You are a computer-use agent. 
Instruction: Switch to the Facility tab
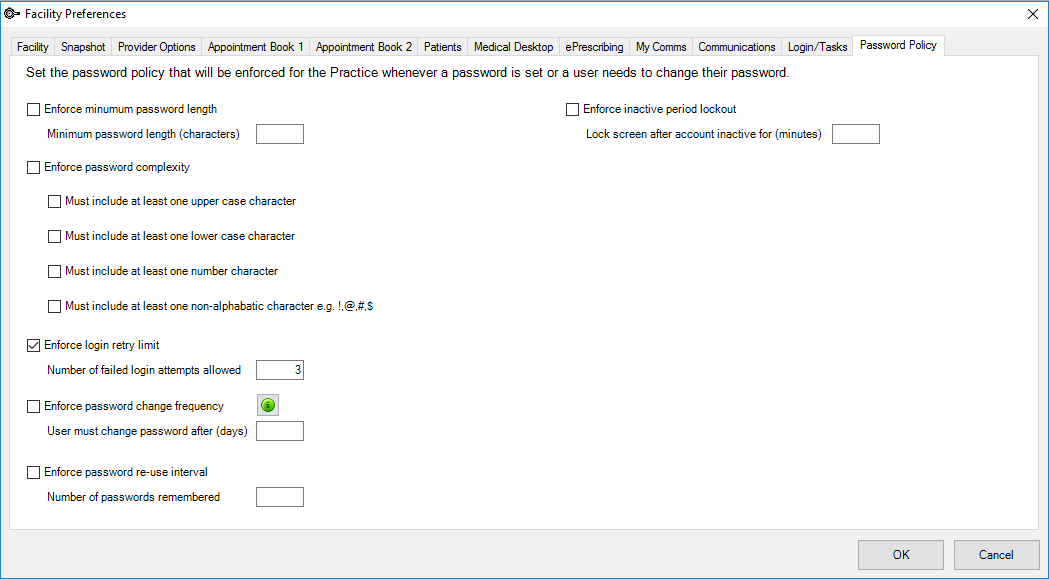33,47
